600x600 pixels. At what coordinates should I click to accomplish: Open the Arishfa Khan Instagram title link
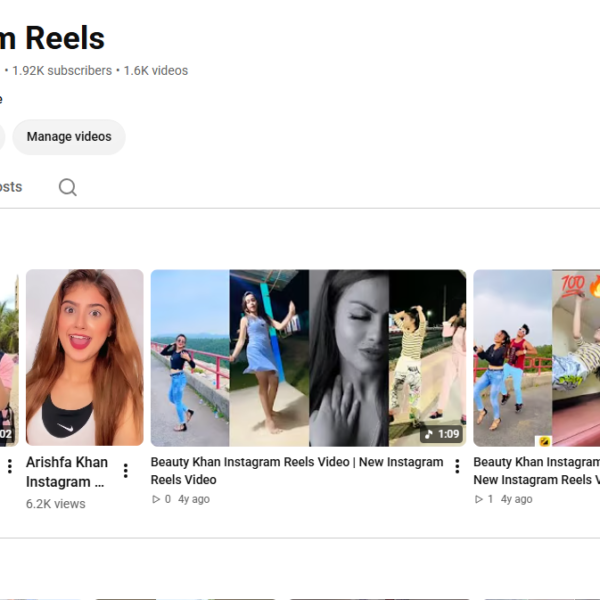coord(67,472)
